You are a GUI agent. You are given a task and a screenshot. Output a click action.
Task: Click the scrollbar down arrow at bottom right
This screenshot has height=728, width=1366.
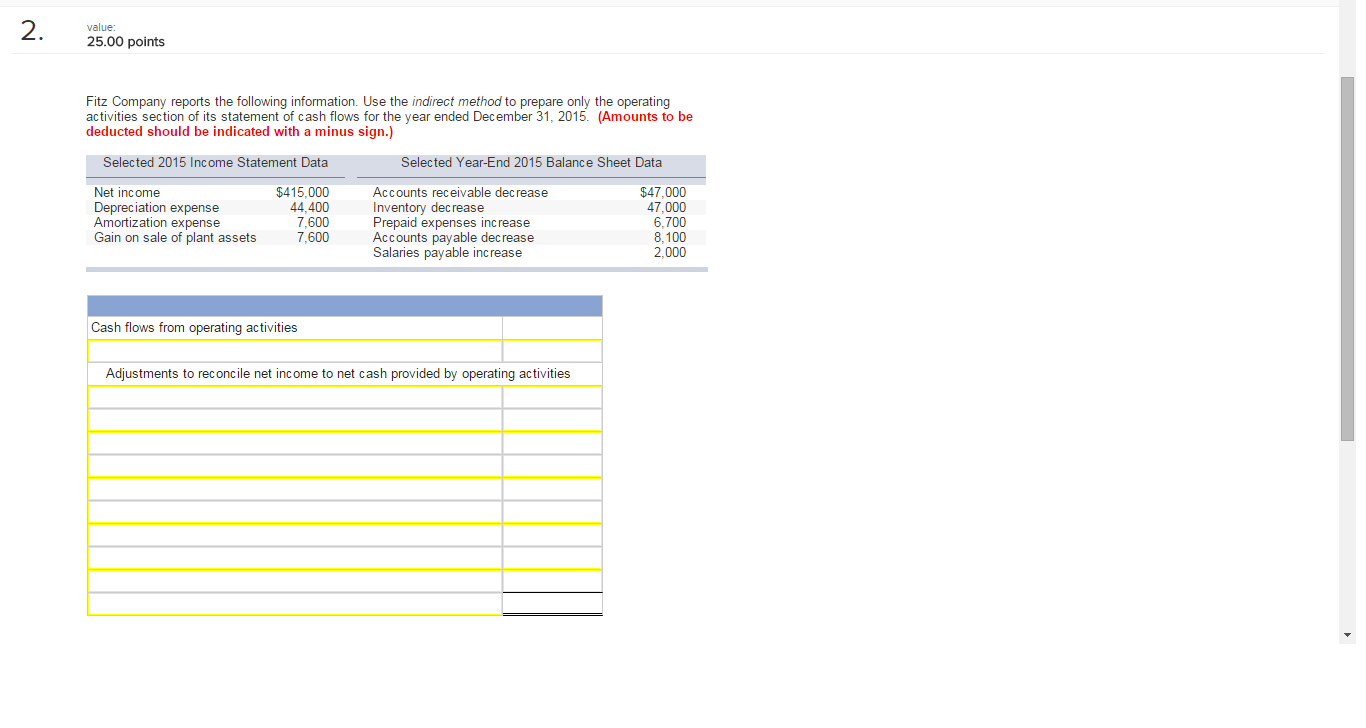coord(1346,634)
